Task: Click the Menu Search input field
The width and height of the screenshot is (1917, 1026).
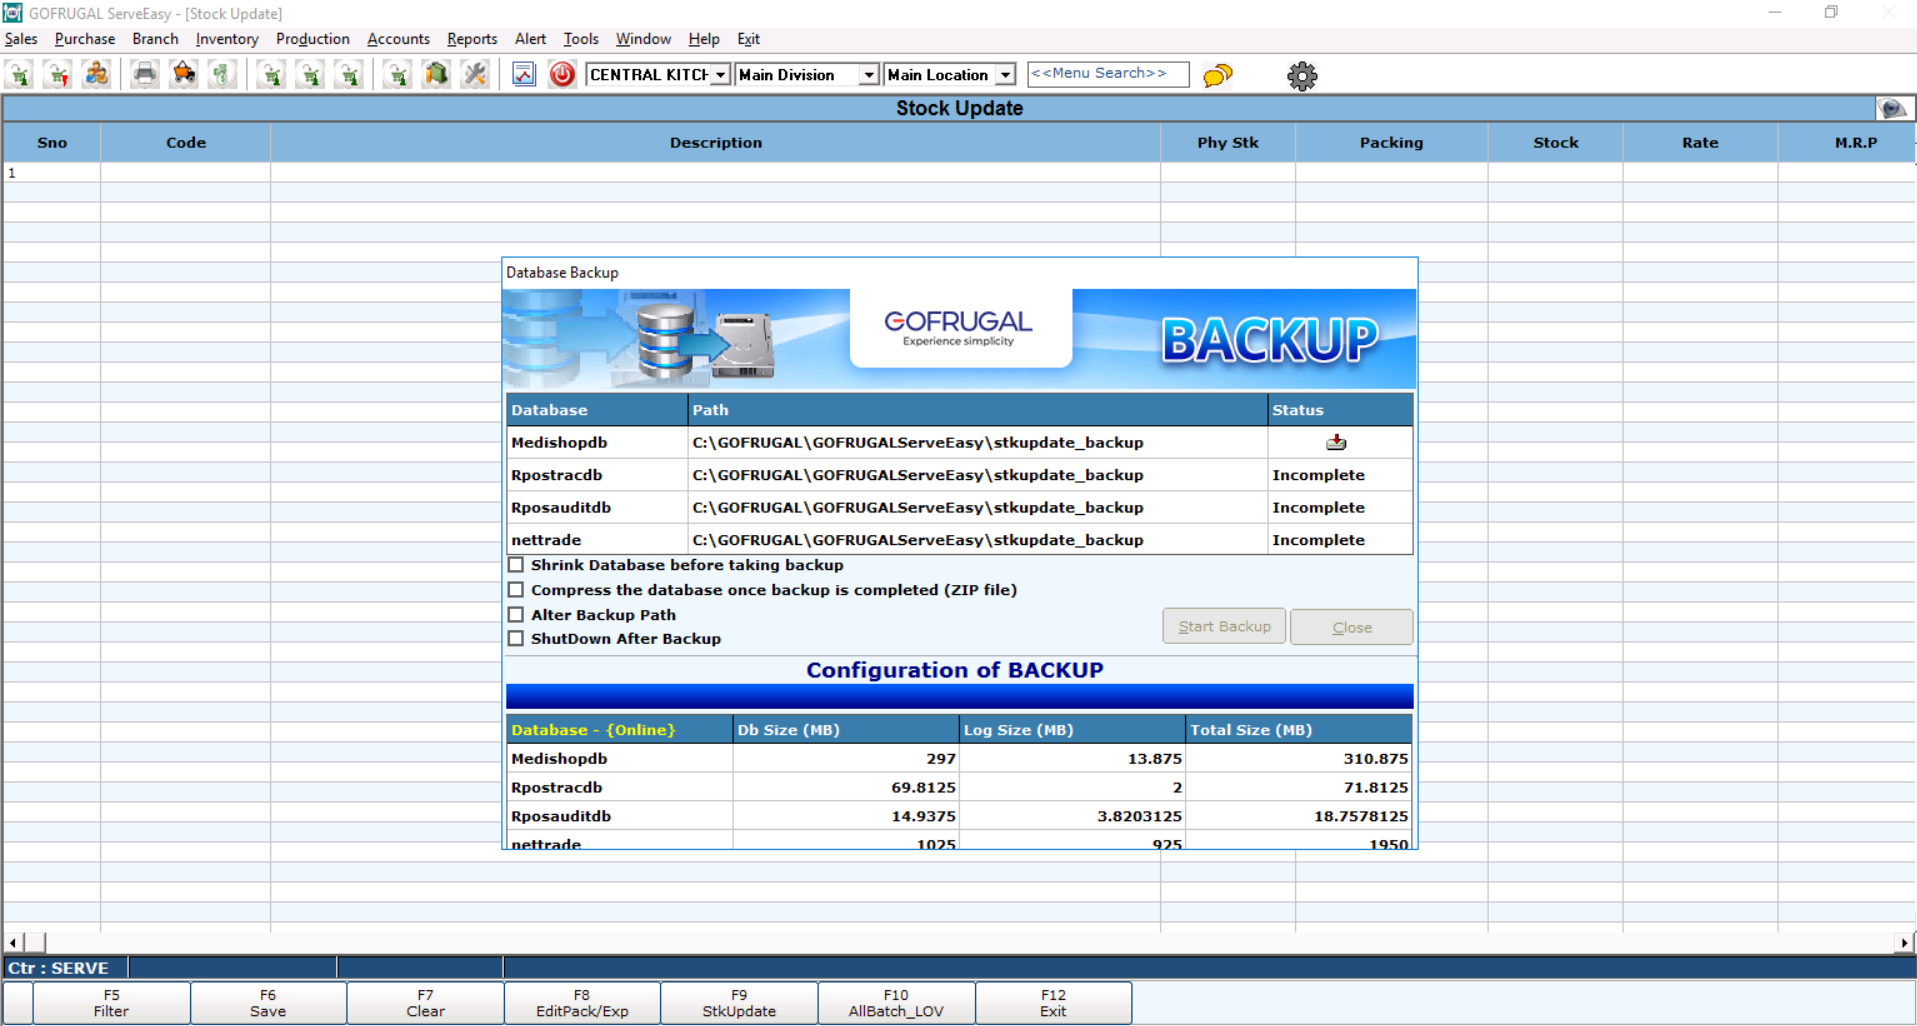Action: pyautogui.click(x=1107, y=74)
